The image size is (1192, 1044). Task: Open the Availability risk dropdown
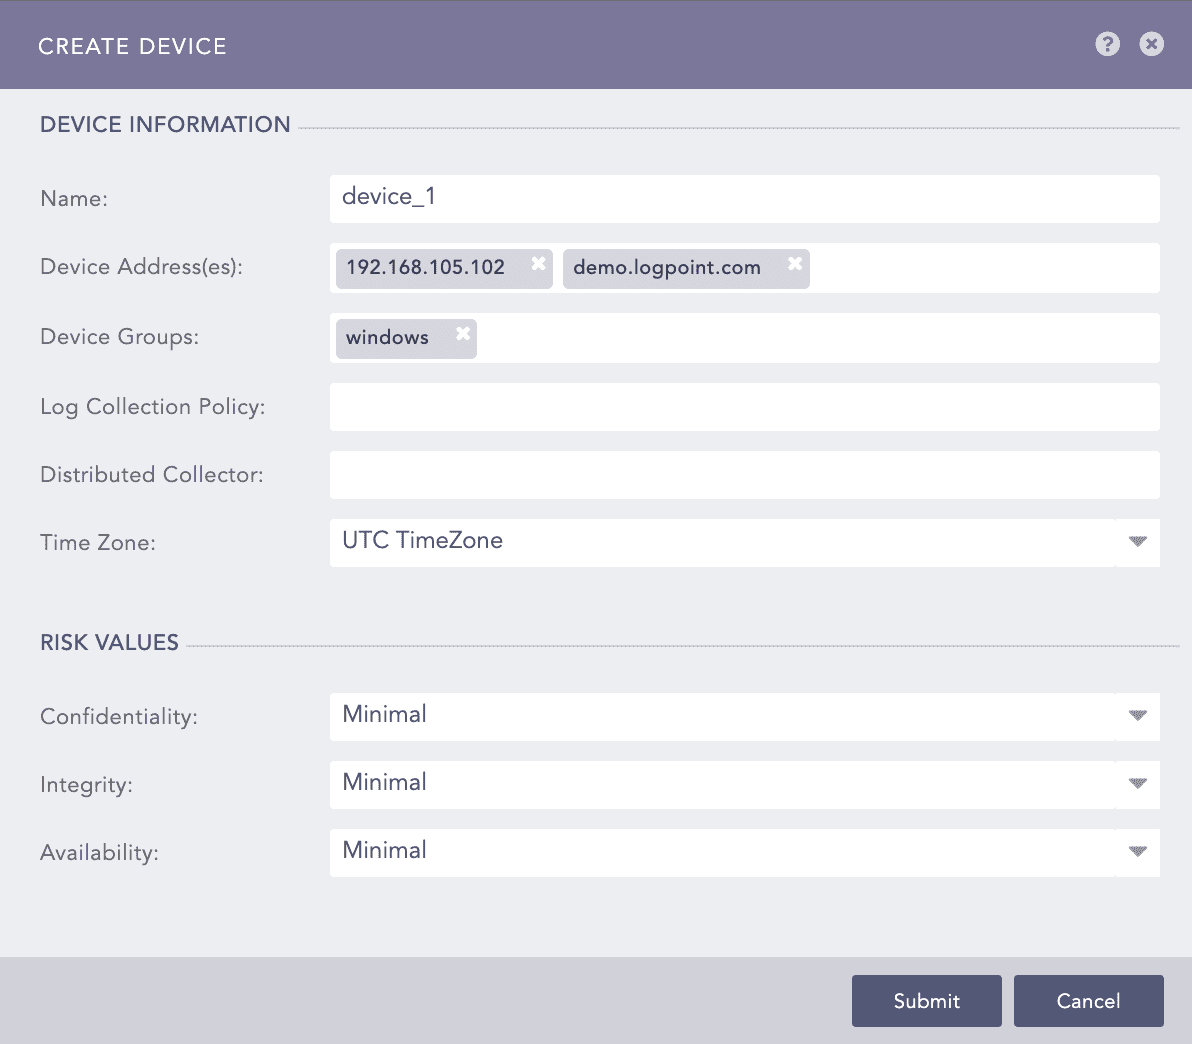coord(1137,852)
